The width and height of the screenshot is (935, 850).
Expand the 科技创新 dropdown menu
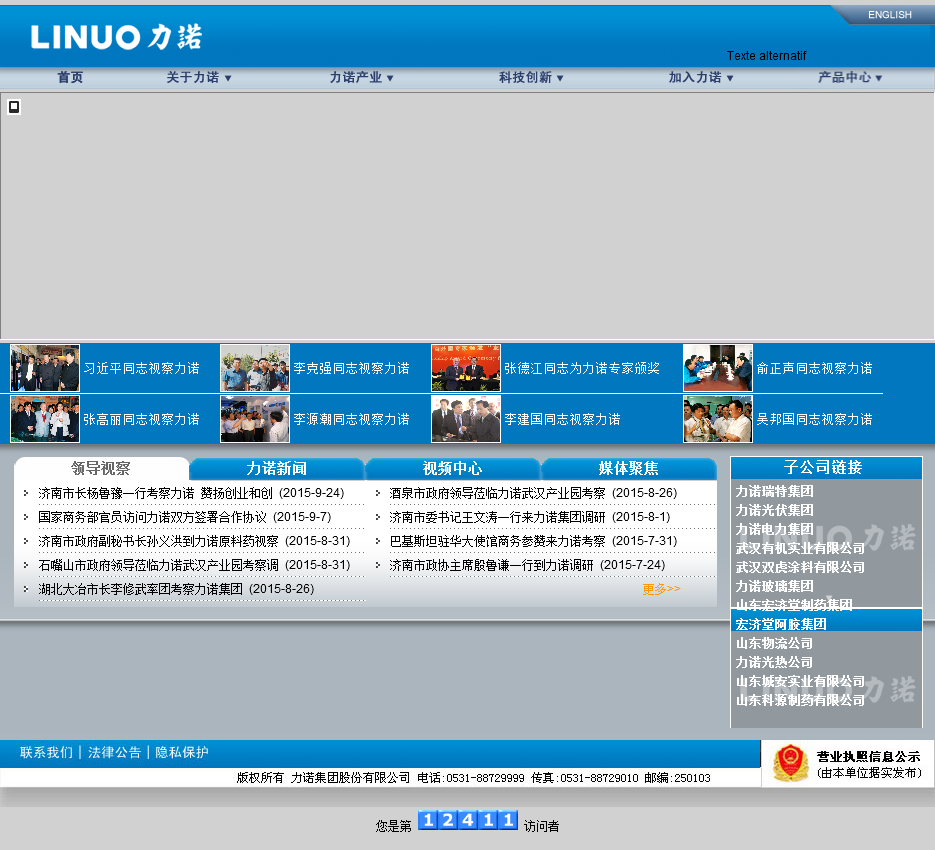531,77
